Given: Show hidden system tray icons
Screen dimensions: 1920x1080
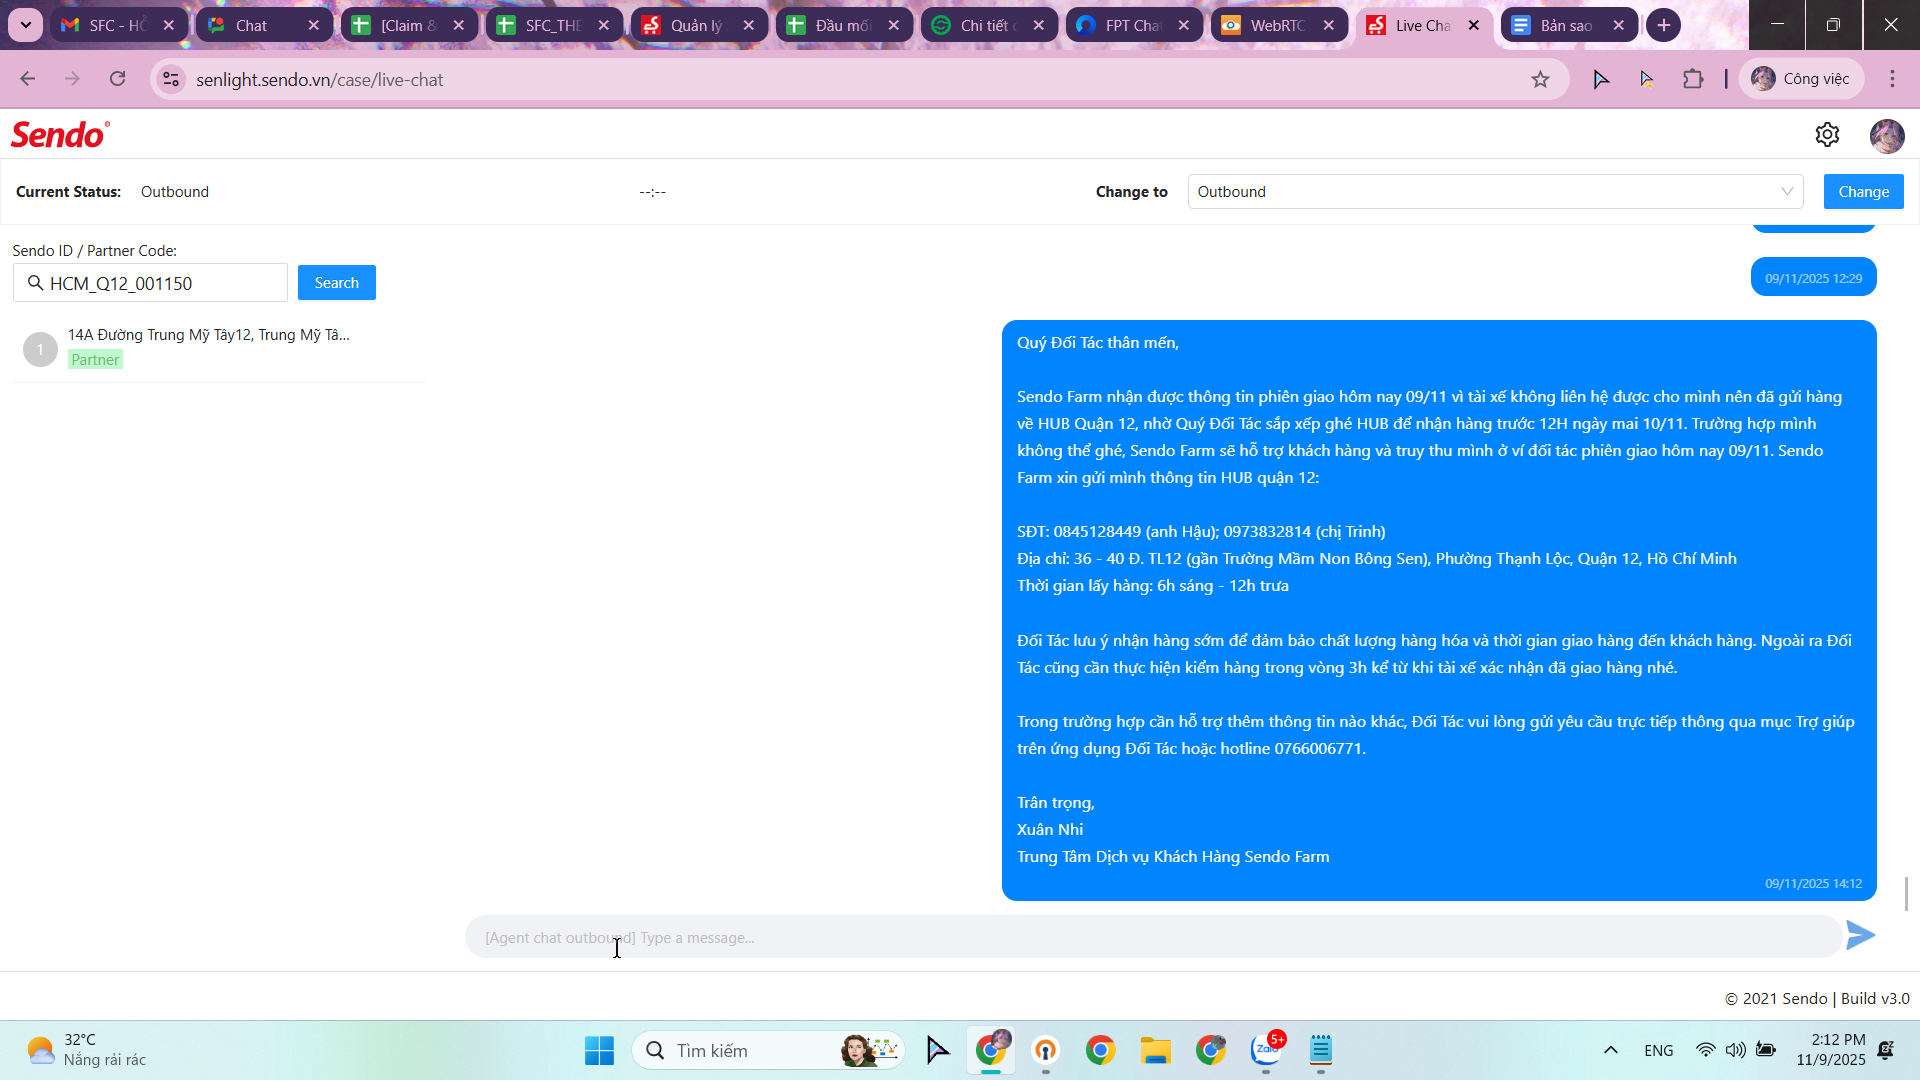Looking at the screenshot, I should 1610,1050.
